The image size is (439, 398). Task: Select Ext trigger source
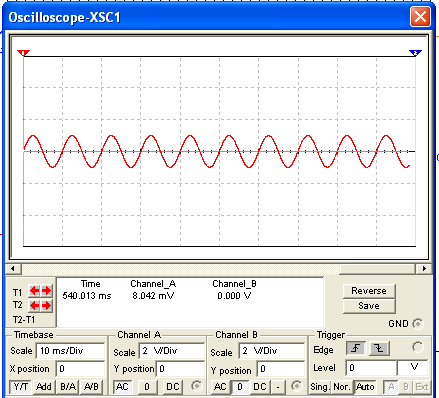point(422,387)
